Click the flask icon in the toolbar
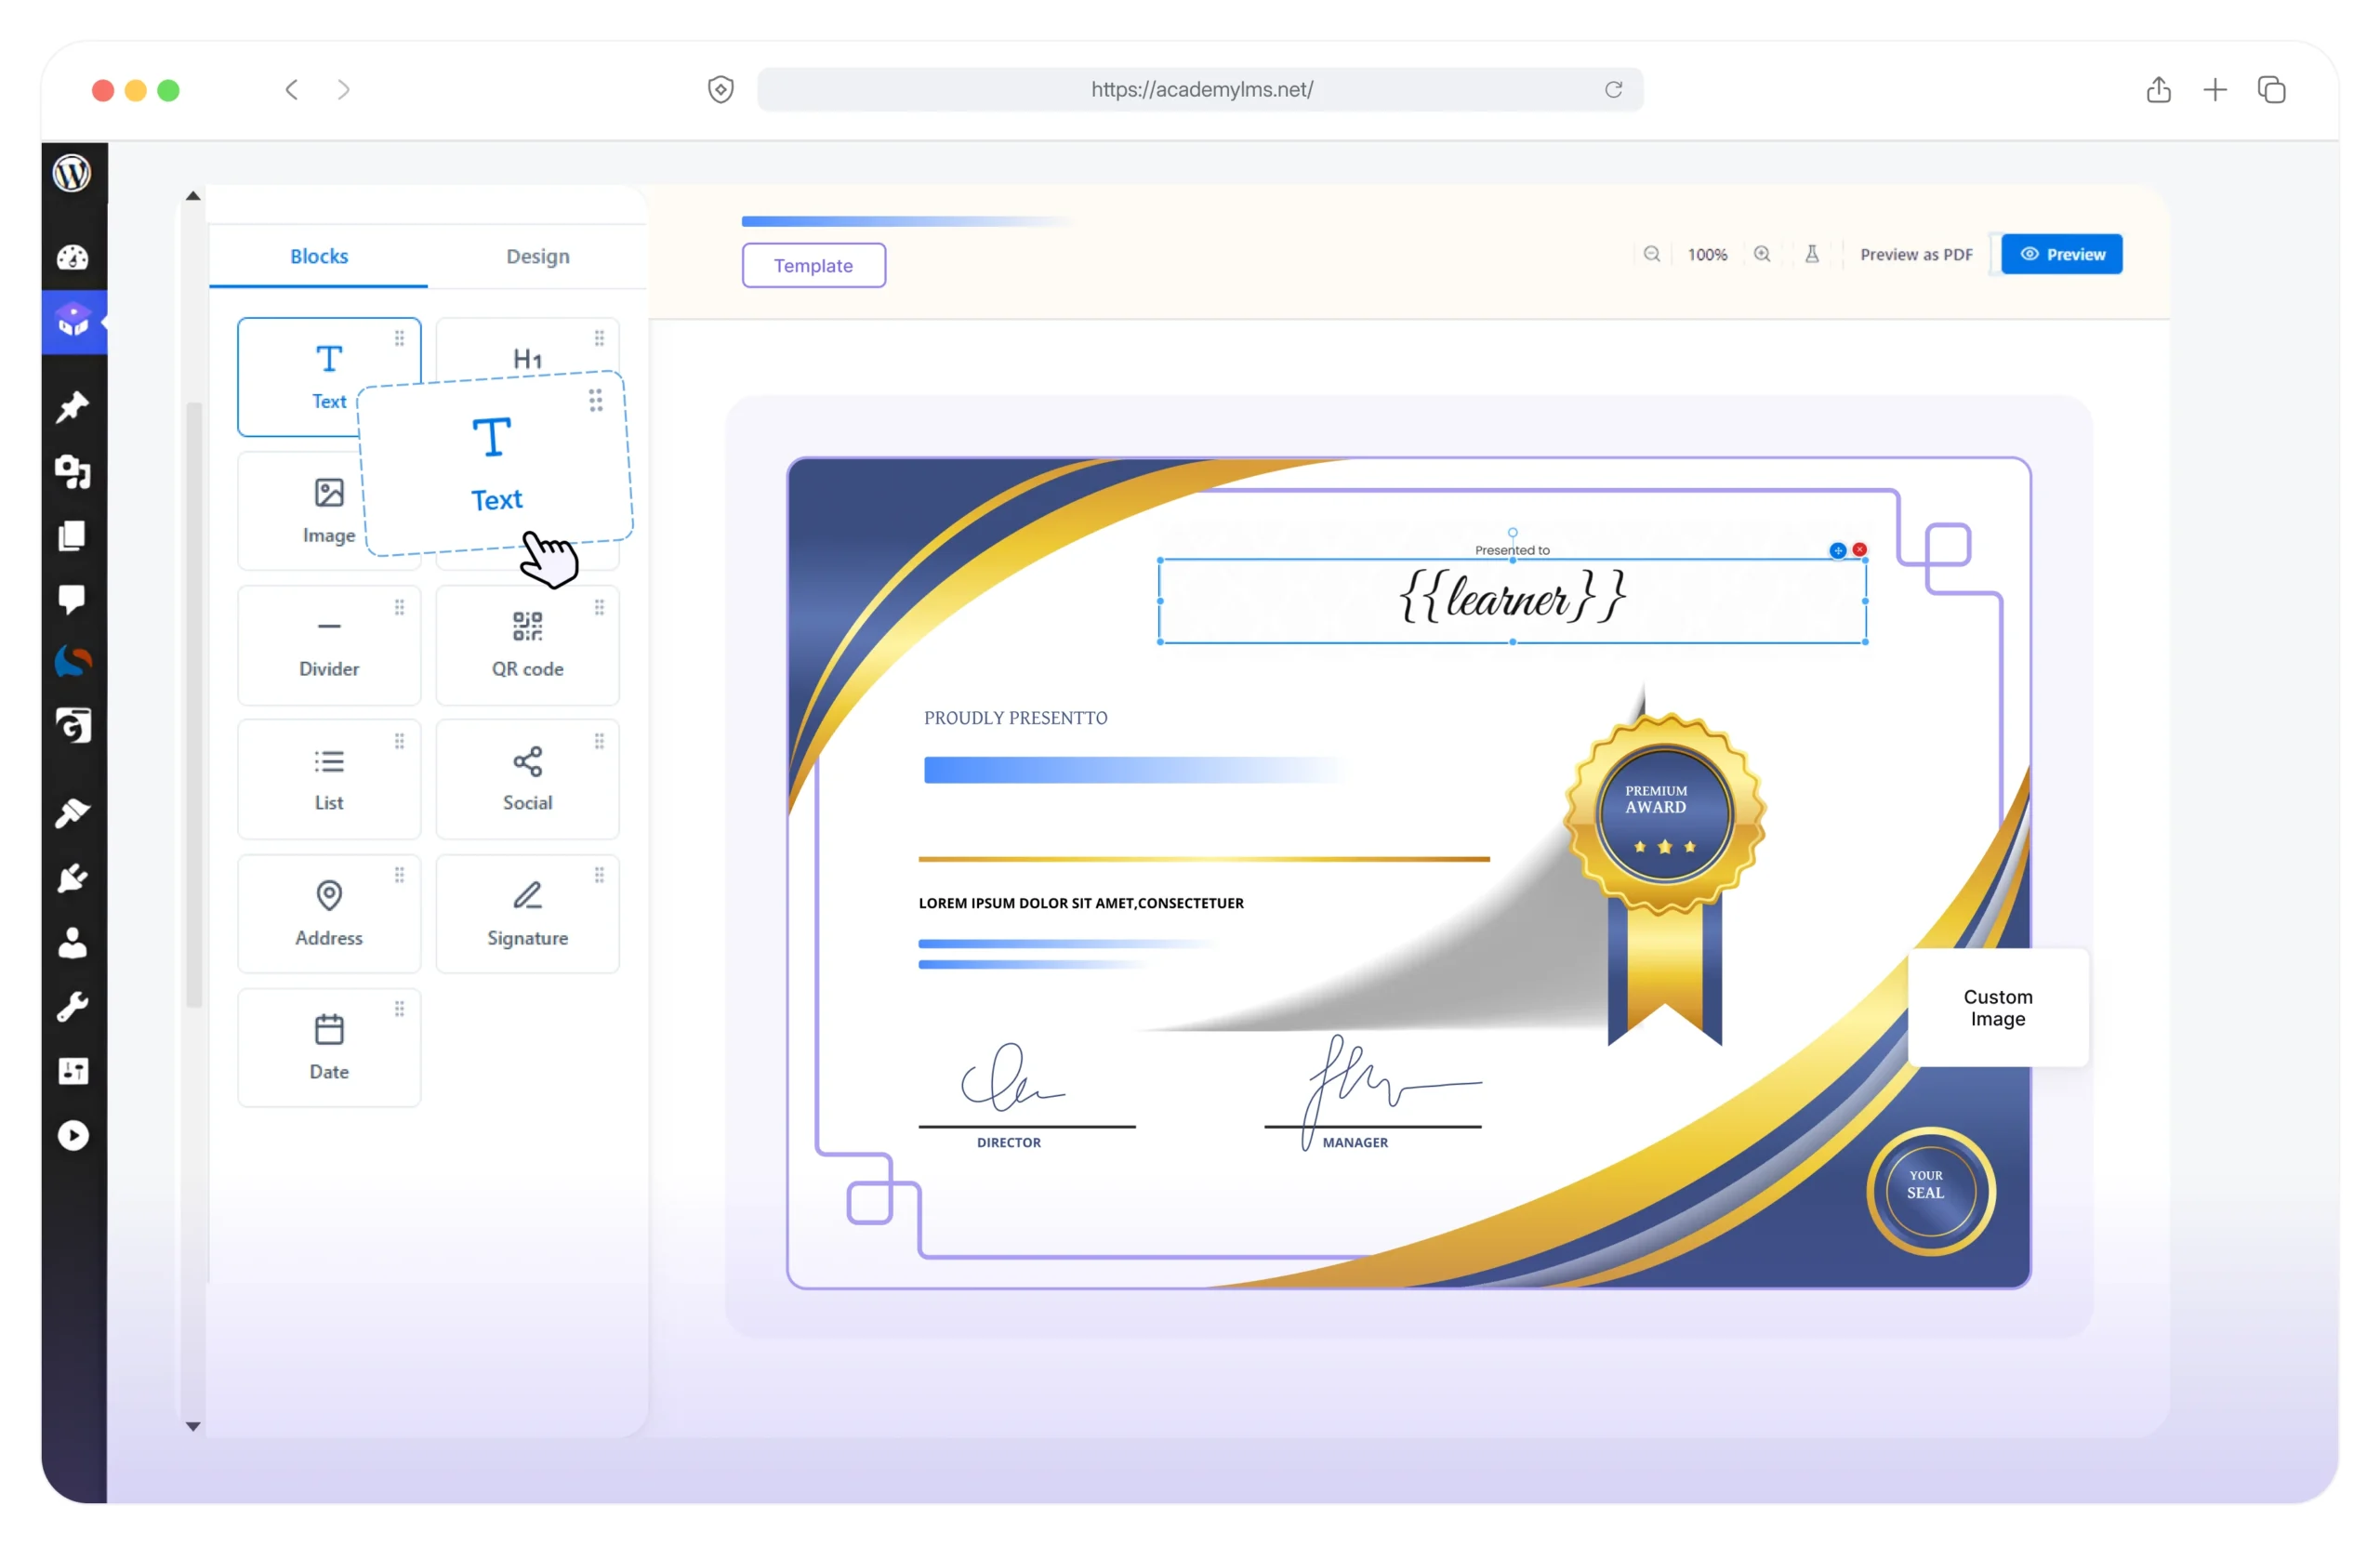Viewport: 2380px width, 1545px height. (x=1812, y=254)
